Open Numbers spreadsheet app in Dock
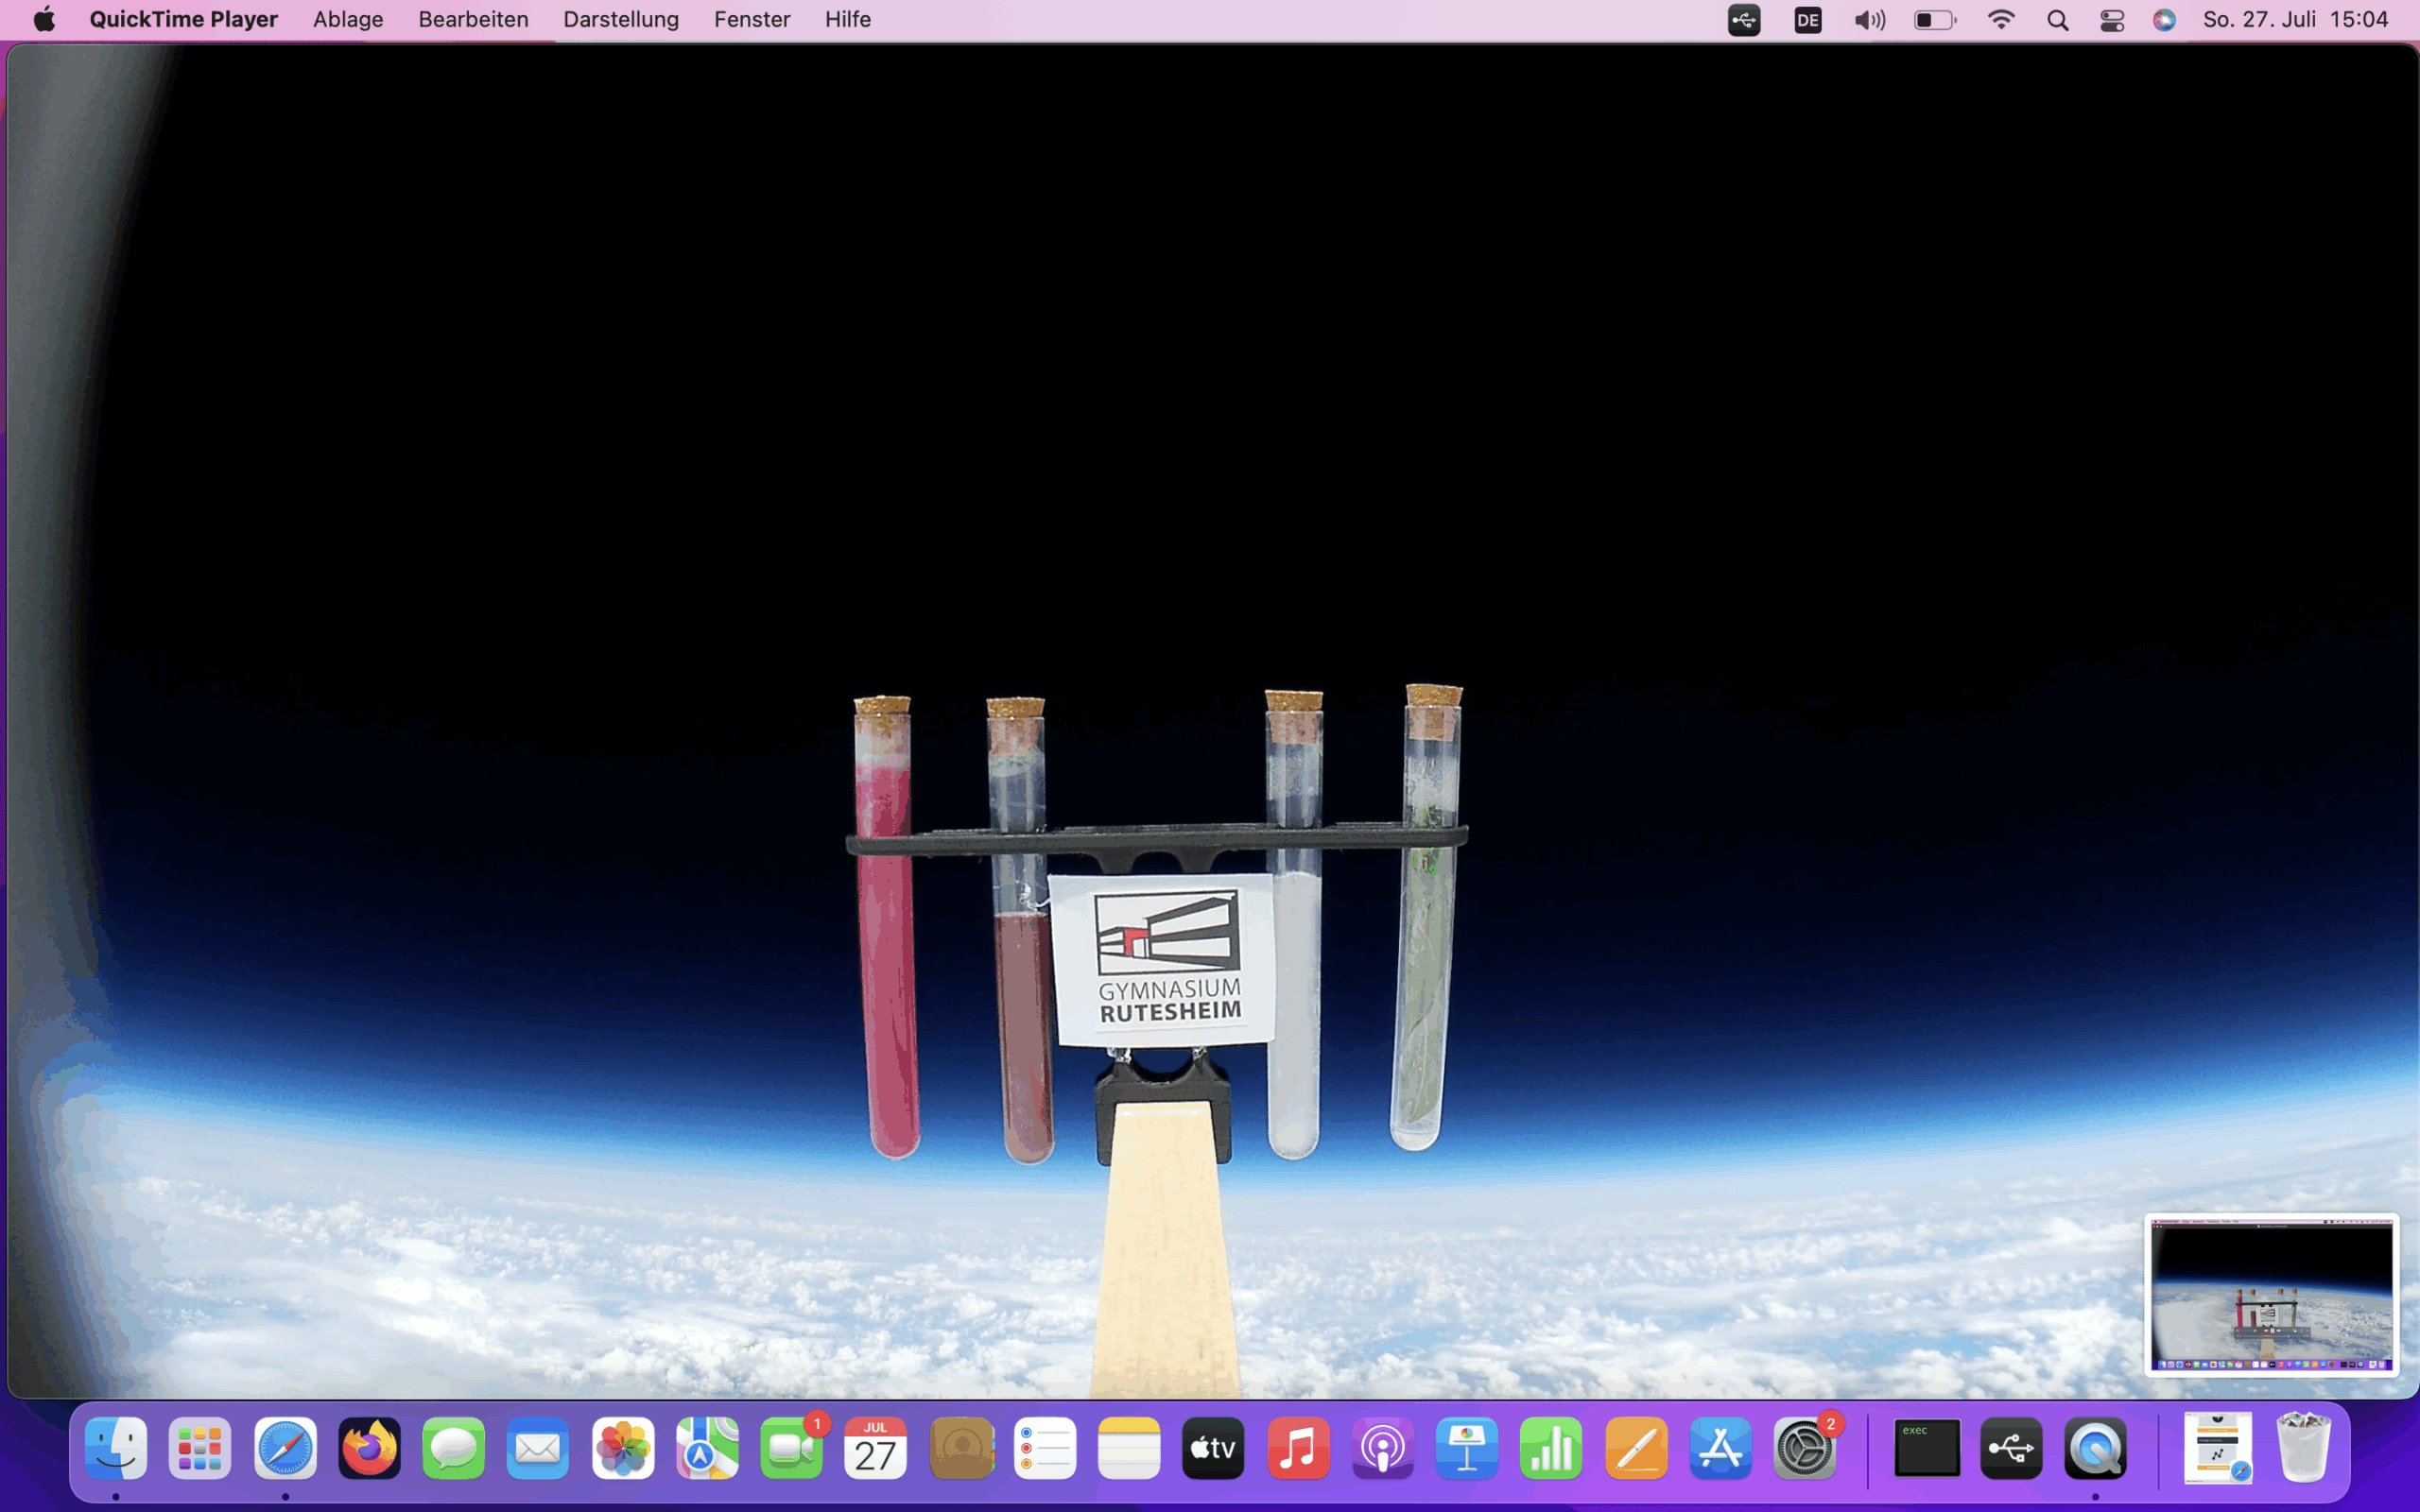The width and height of the screenshot is (2420, 1512). [x=1551, y=1449]
